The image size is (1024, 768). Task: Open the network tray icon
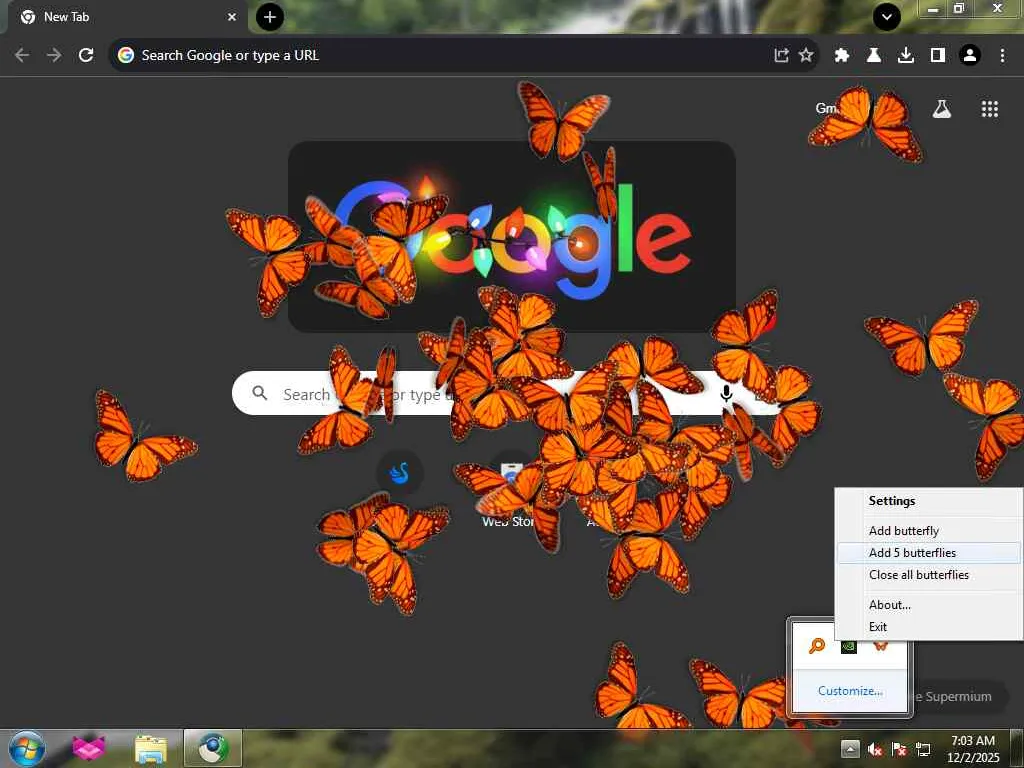pyautogui.click(x=923, y=750)
